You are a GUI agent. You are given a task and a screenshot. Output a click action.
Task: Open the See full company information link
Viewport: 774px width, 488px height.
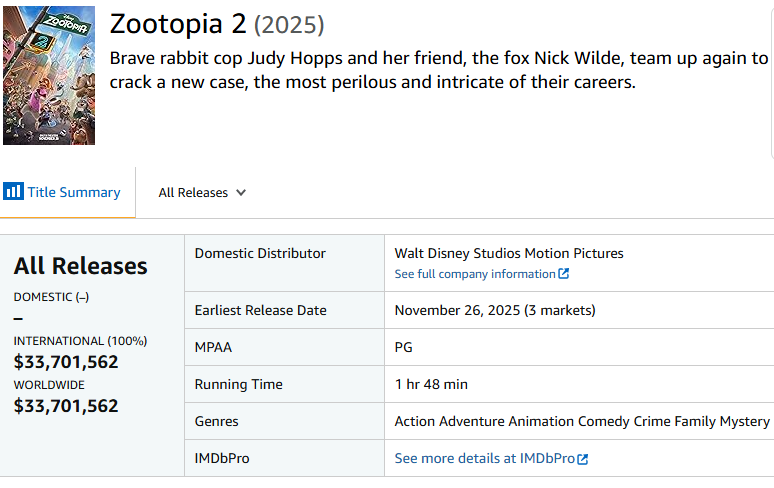[475, 274]
